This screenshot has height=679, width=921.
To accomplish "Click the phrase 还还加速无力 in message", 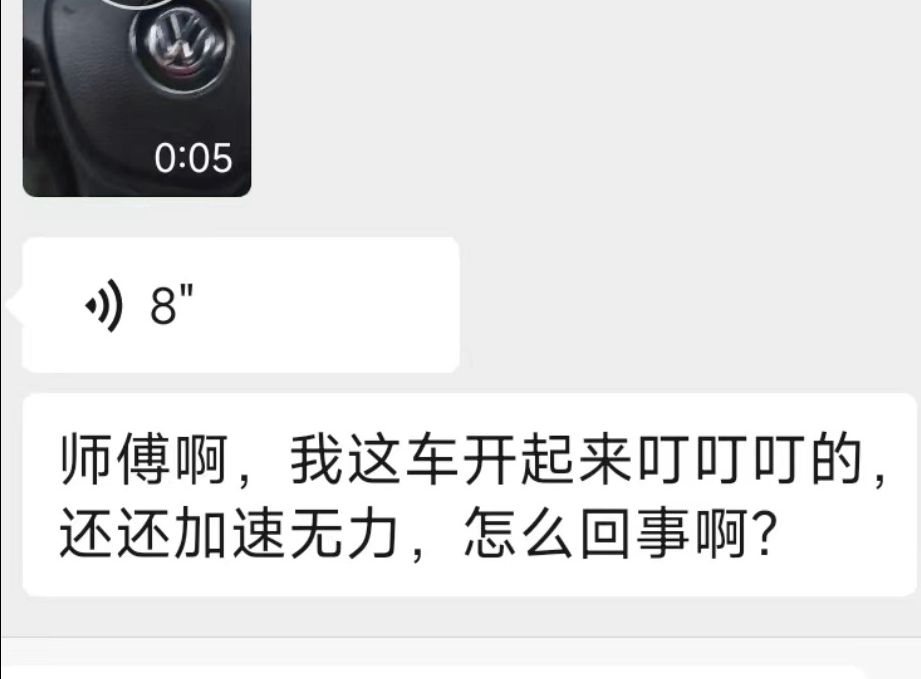I will click(229, 533).
